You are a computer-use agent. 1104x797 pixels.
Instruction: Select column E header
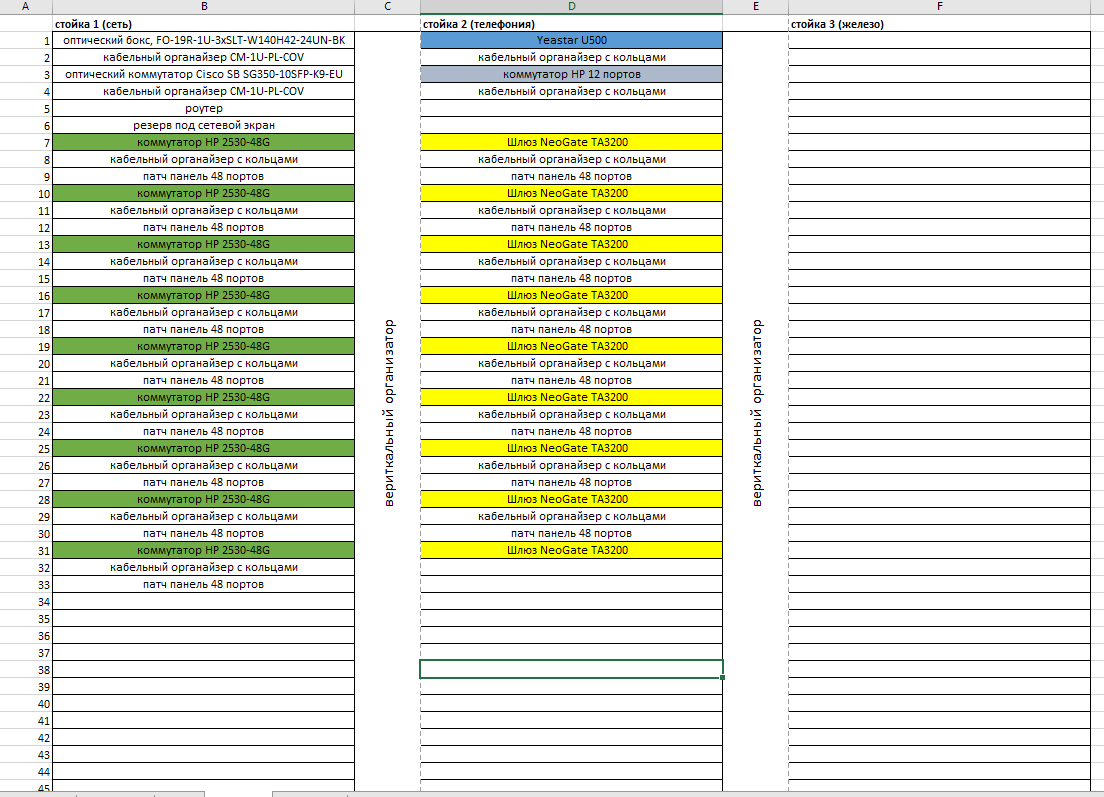pyautogui.click(x=755, y=6)
